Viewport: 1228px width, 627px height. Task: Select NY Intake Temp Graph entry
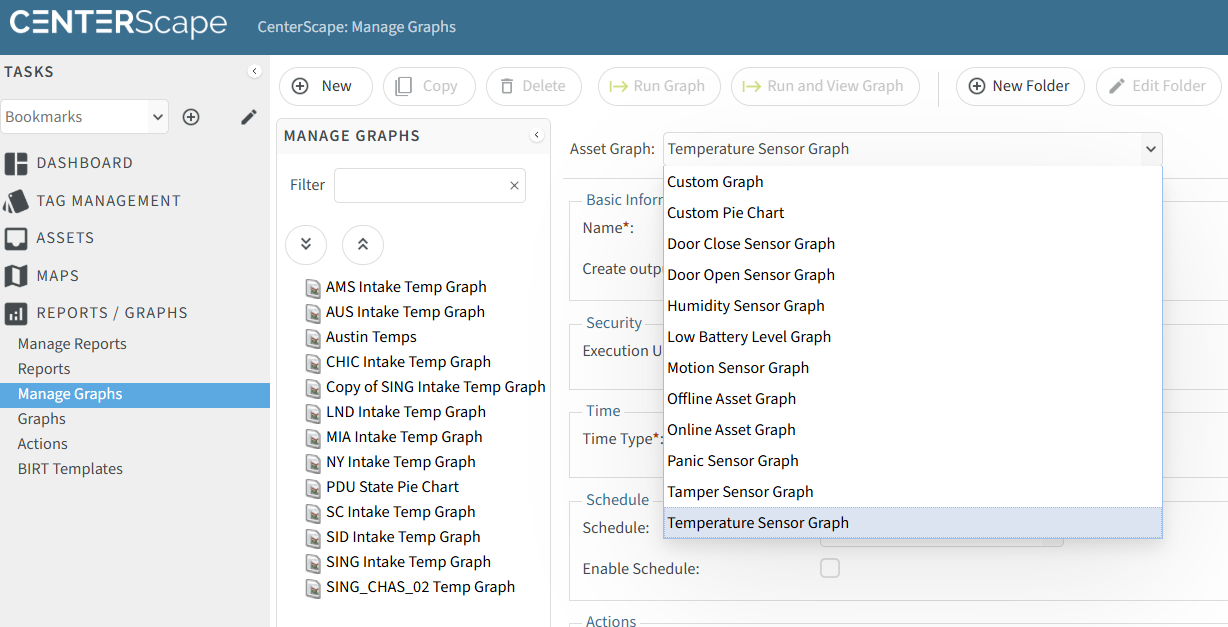click(400, 462)
